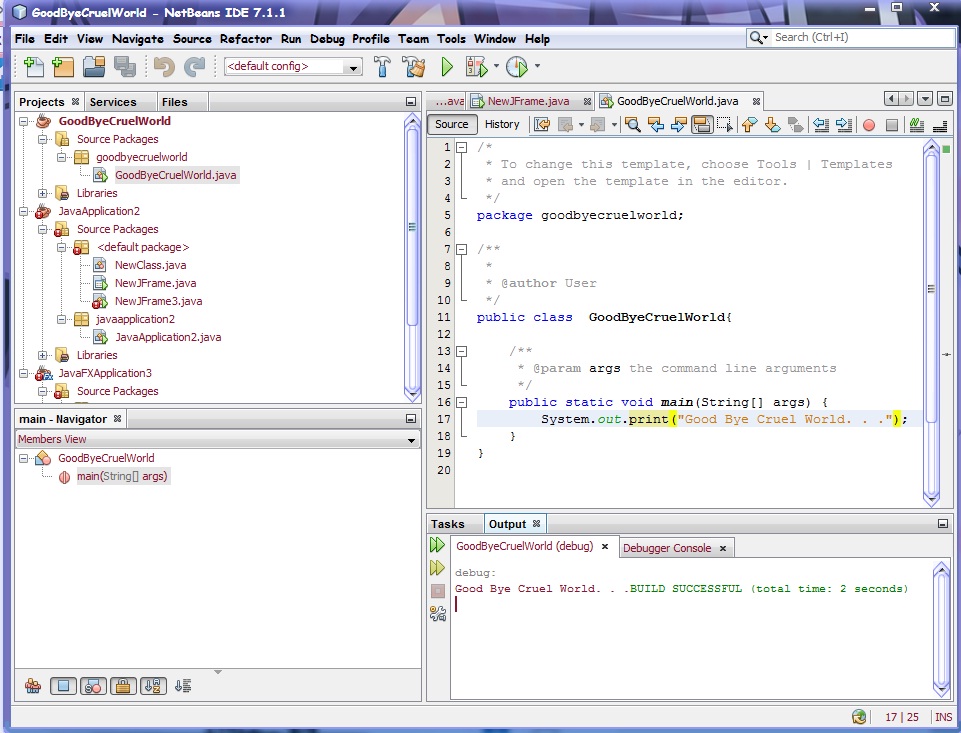
Task: Open Output settings wrench icon
Action: (x=438, y=613)
